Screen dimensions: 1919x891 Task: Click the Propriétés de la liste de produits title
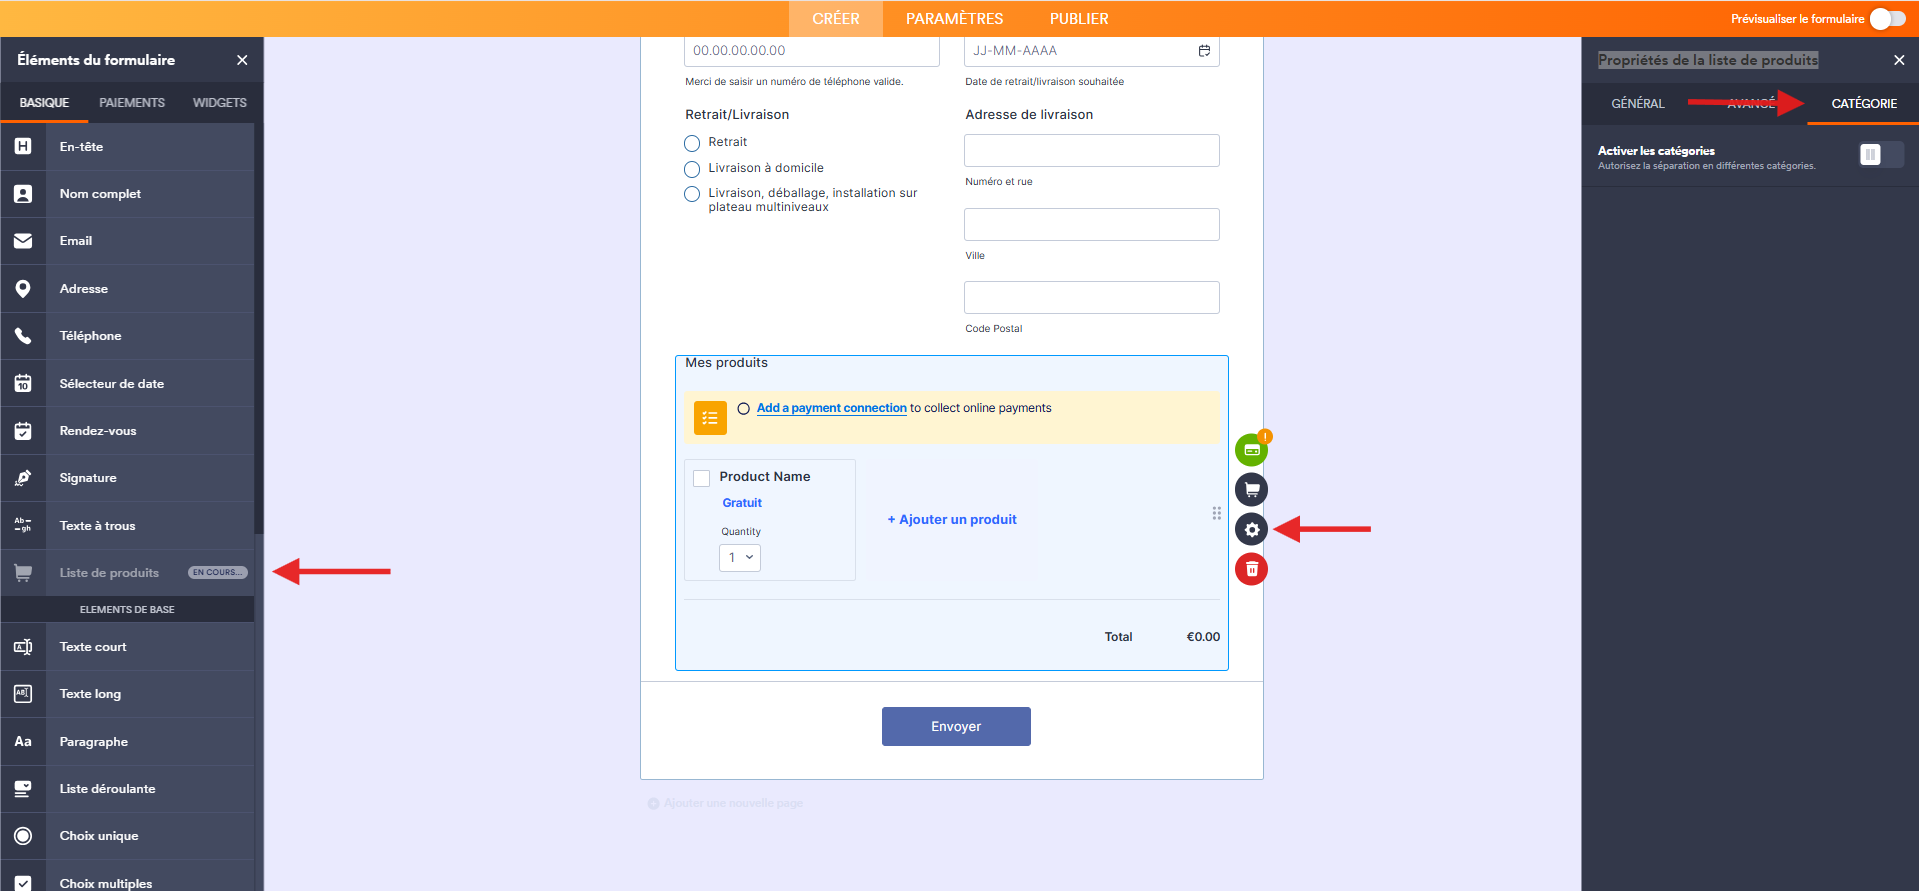coord(1708,60)
